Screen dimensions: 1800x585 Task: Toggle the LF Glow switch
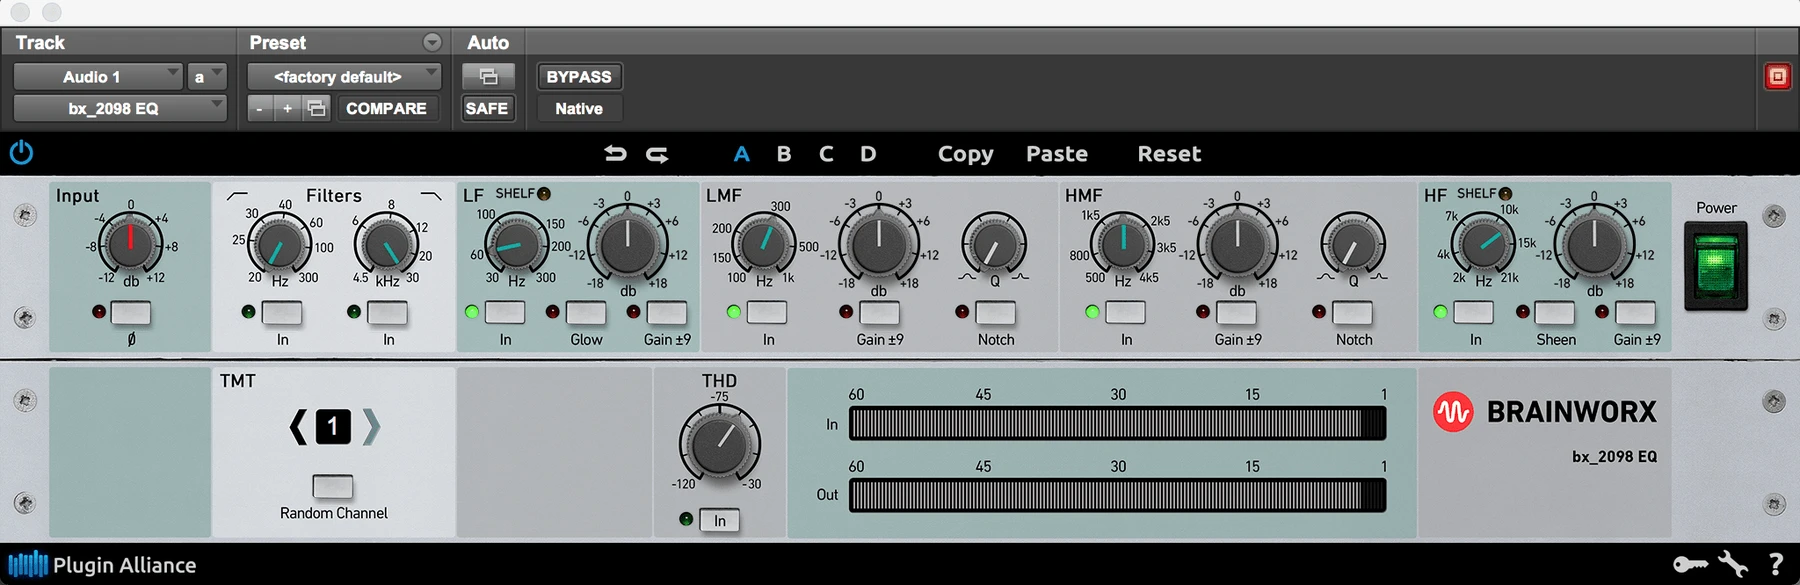click(586, 313)
